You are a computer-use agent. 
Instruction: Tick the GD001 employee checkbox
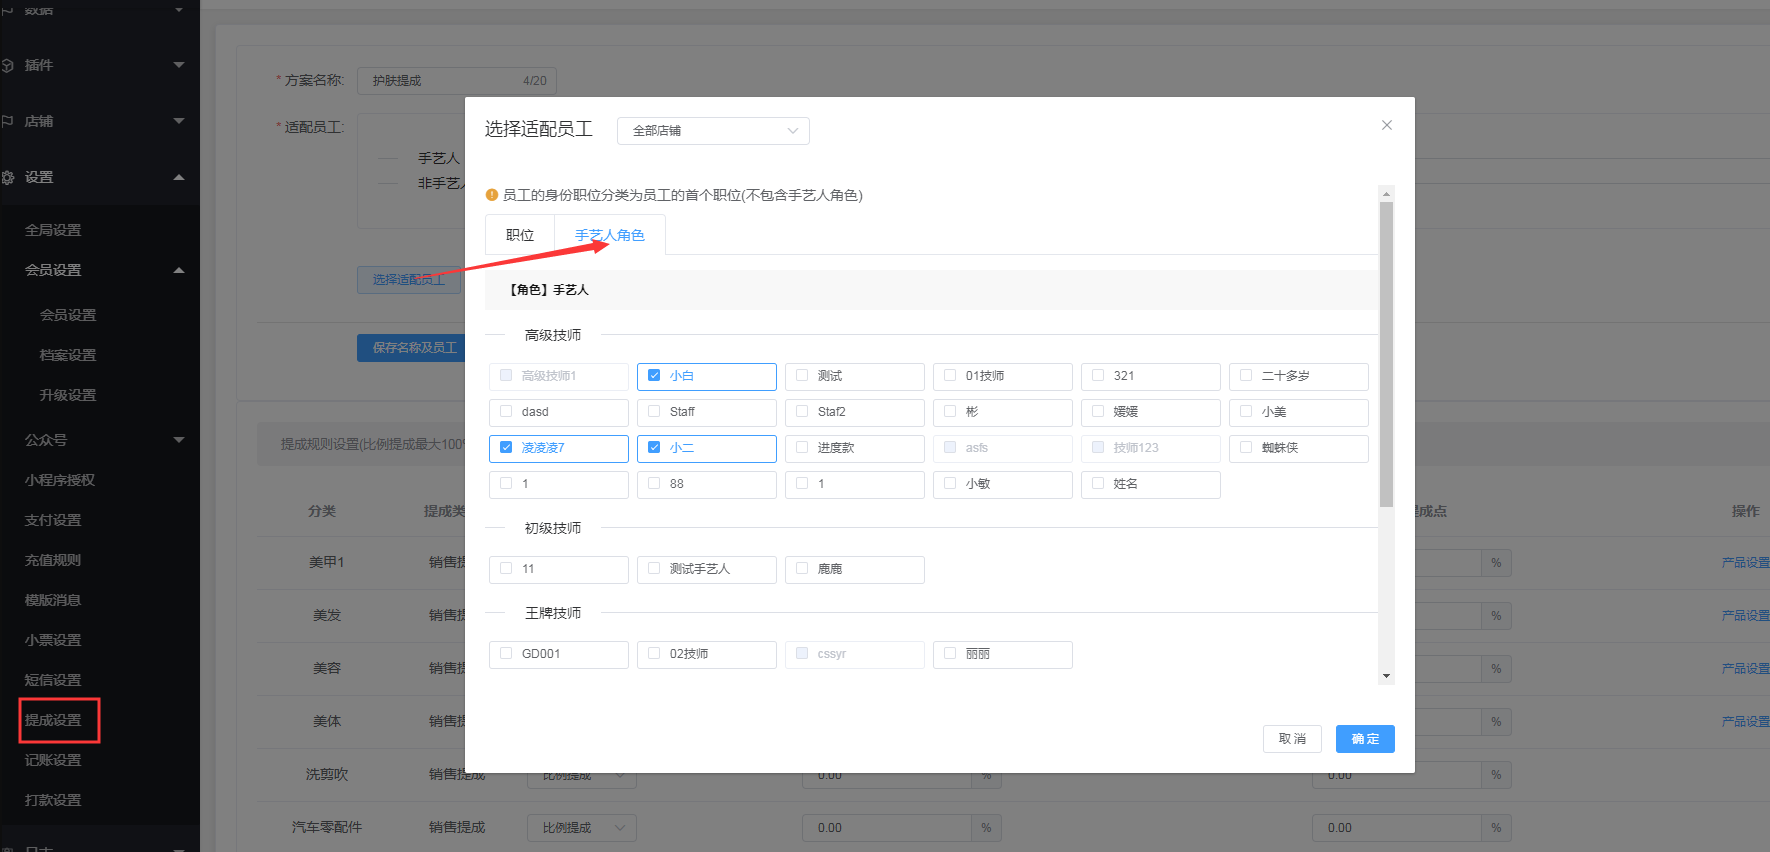(x=506, y=654)
